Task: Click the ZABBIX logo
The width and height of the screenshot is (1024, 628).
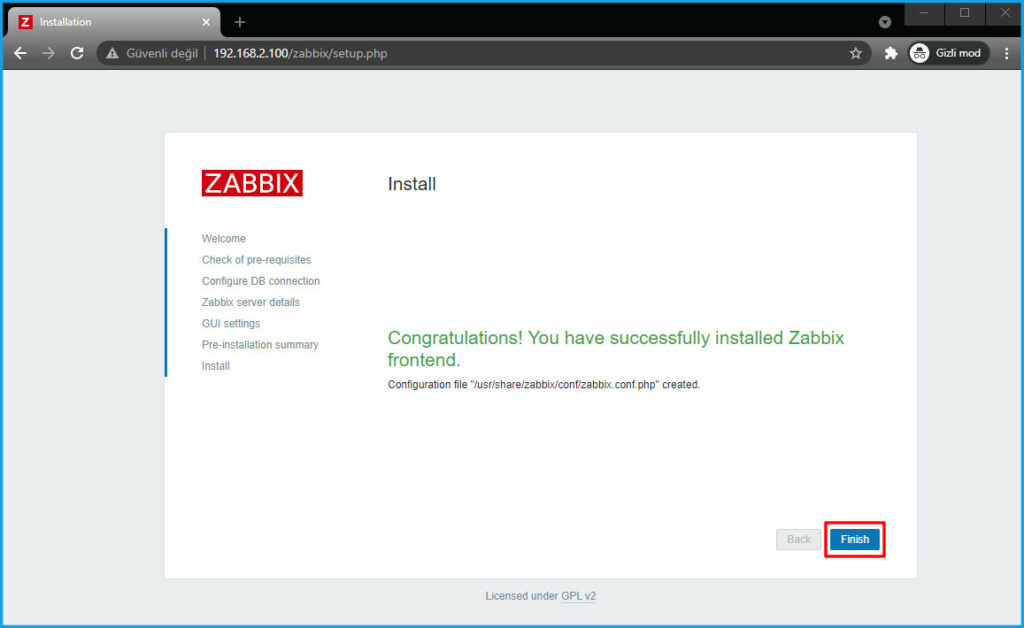Action: (252, 183)
